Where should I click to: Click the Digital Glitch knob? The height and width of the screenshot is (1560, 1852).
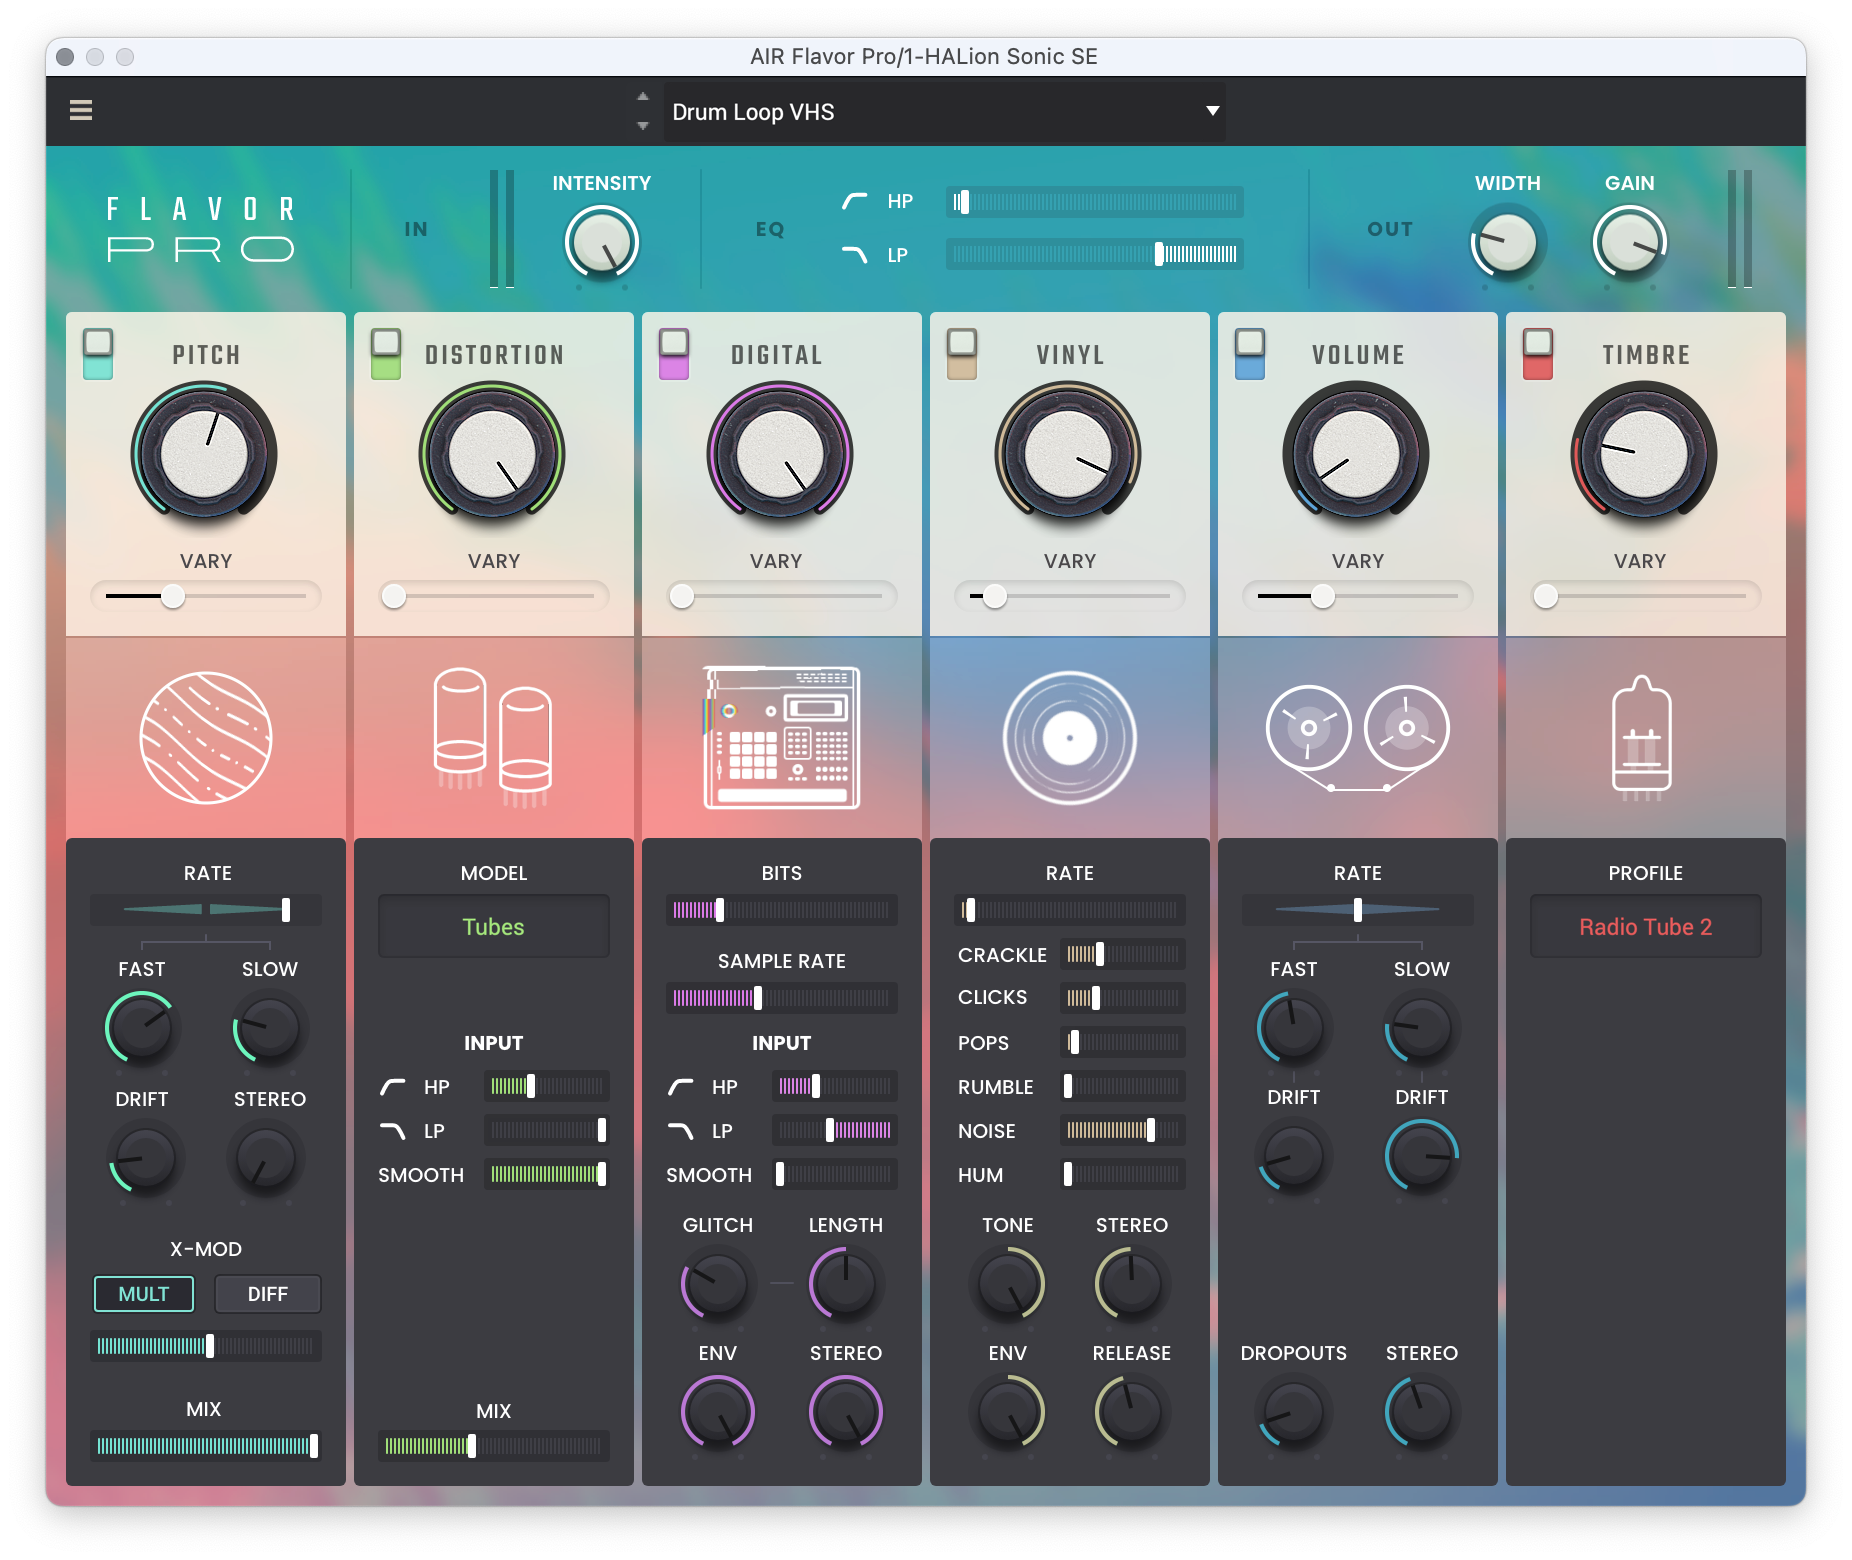717,1283
